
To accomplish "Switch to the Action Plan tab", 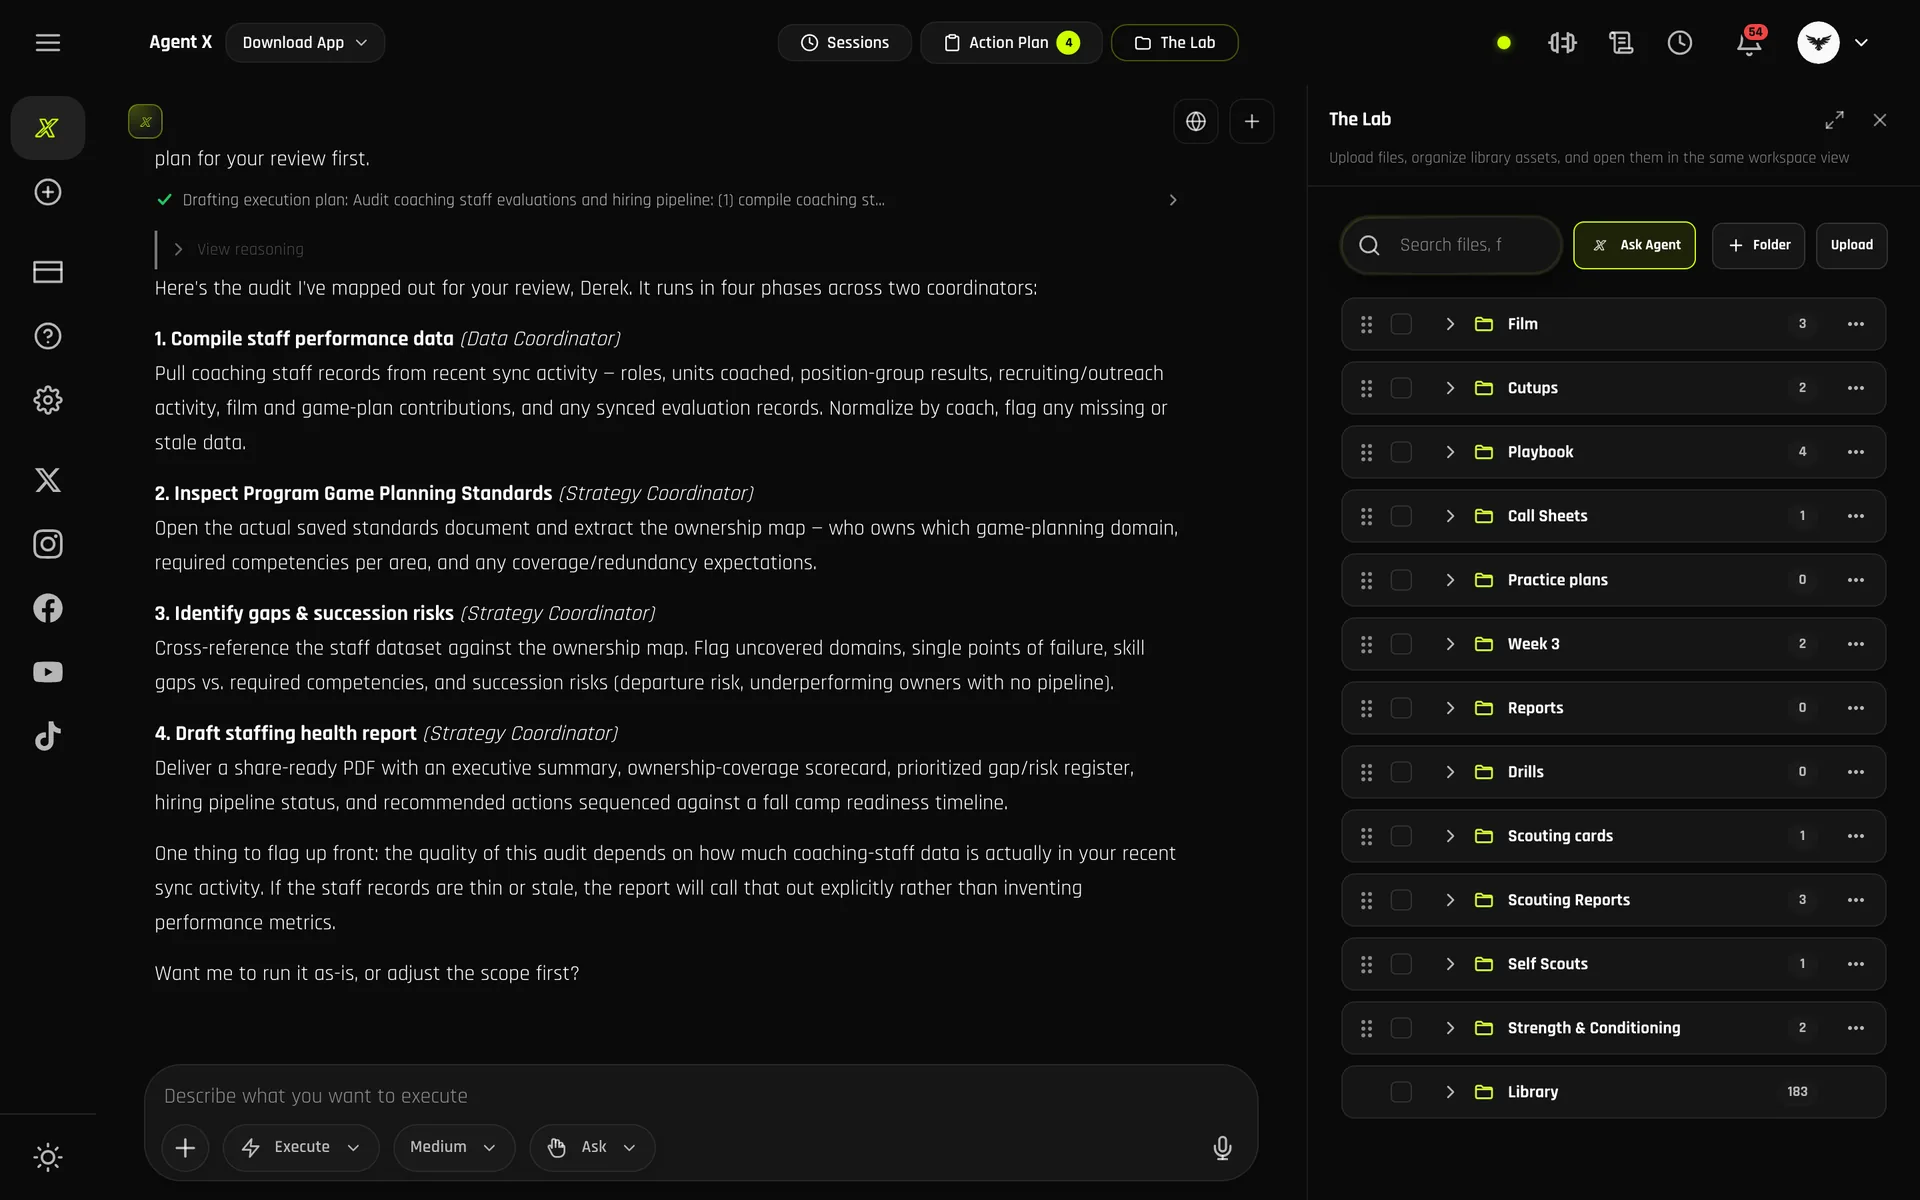I will 1011,43.
